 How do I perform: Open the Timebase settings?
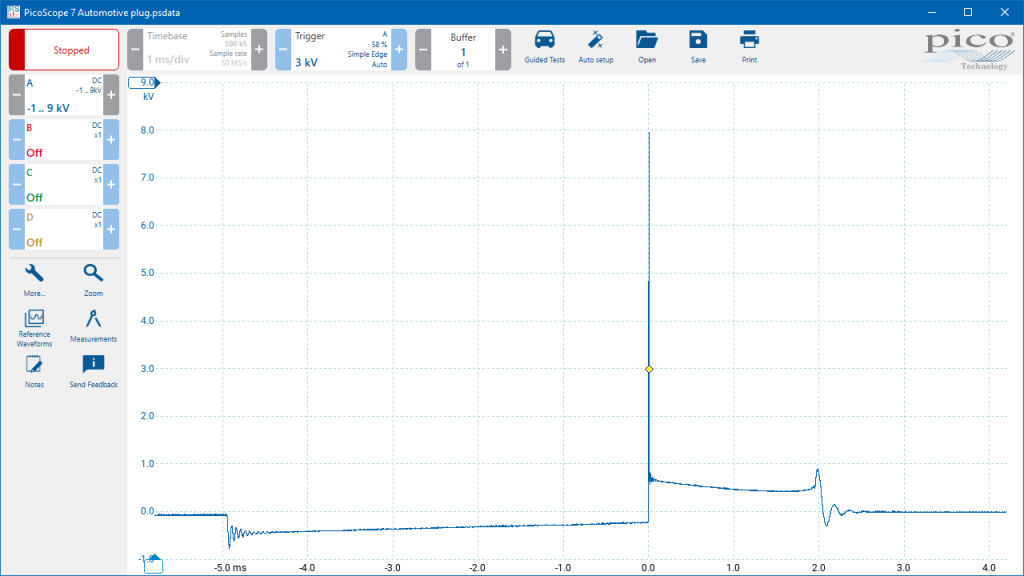point(197,50)
